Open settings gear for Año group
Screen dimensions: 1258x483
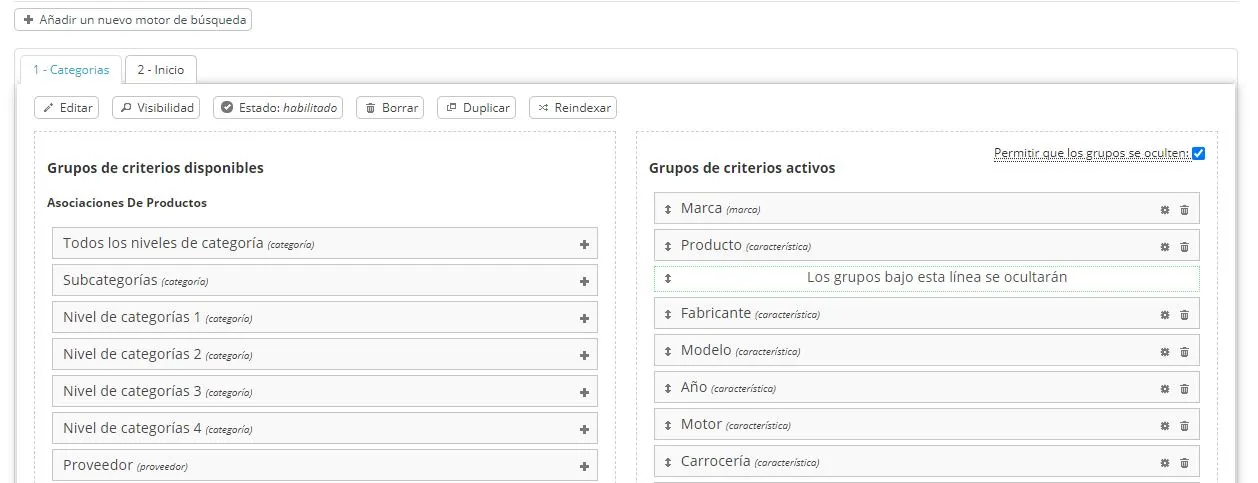[1164, 389]
